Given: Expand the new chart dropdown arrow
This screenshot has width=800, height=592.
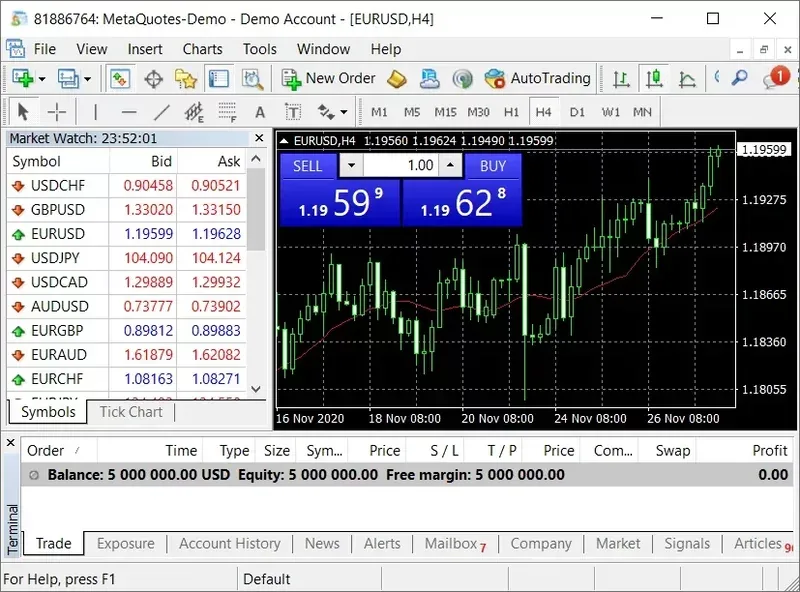Looking at the screenshot, I should pos(42,79).
